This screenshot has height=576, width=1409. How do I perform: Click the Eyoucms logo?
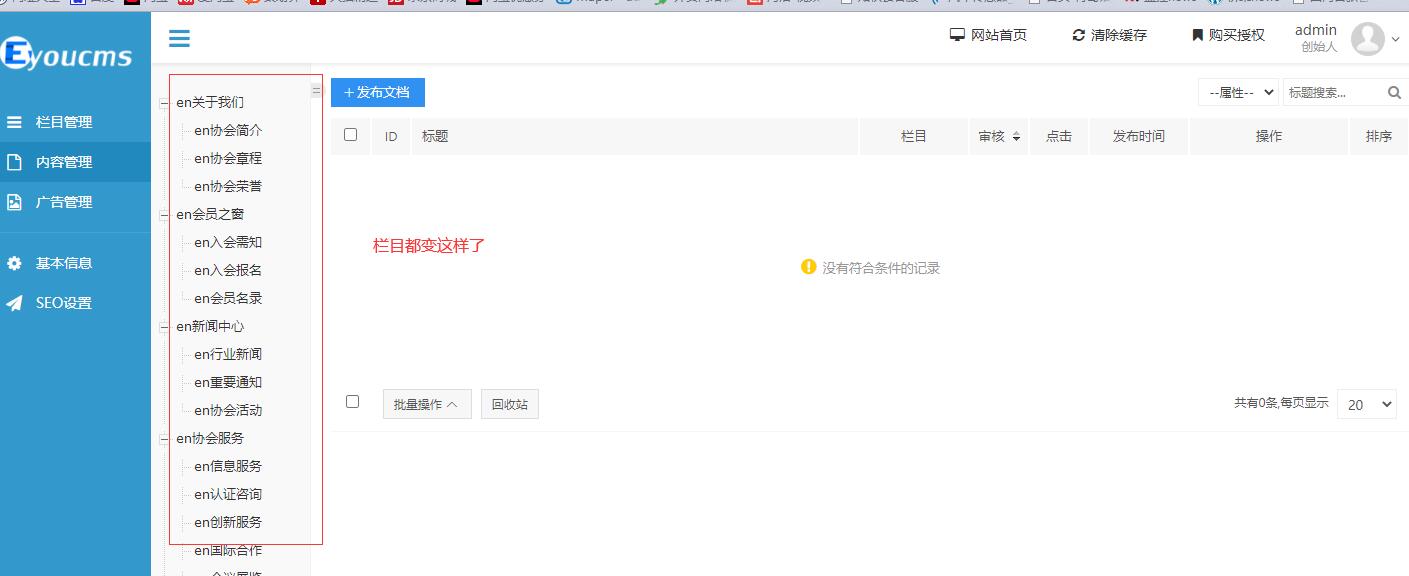click(x=67, y=53)
